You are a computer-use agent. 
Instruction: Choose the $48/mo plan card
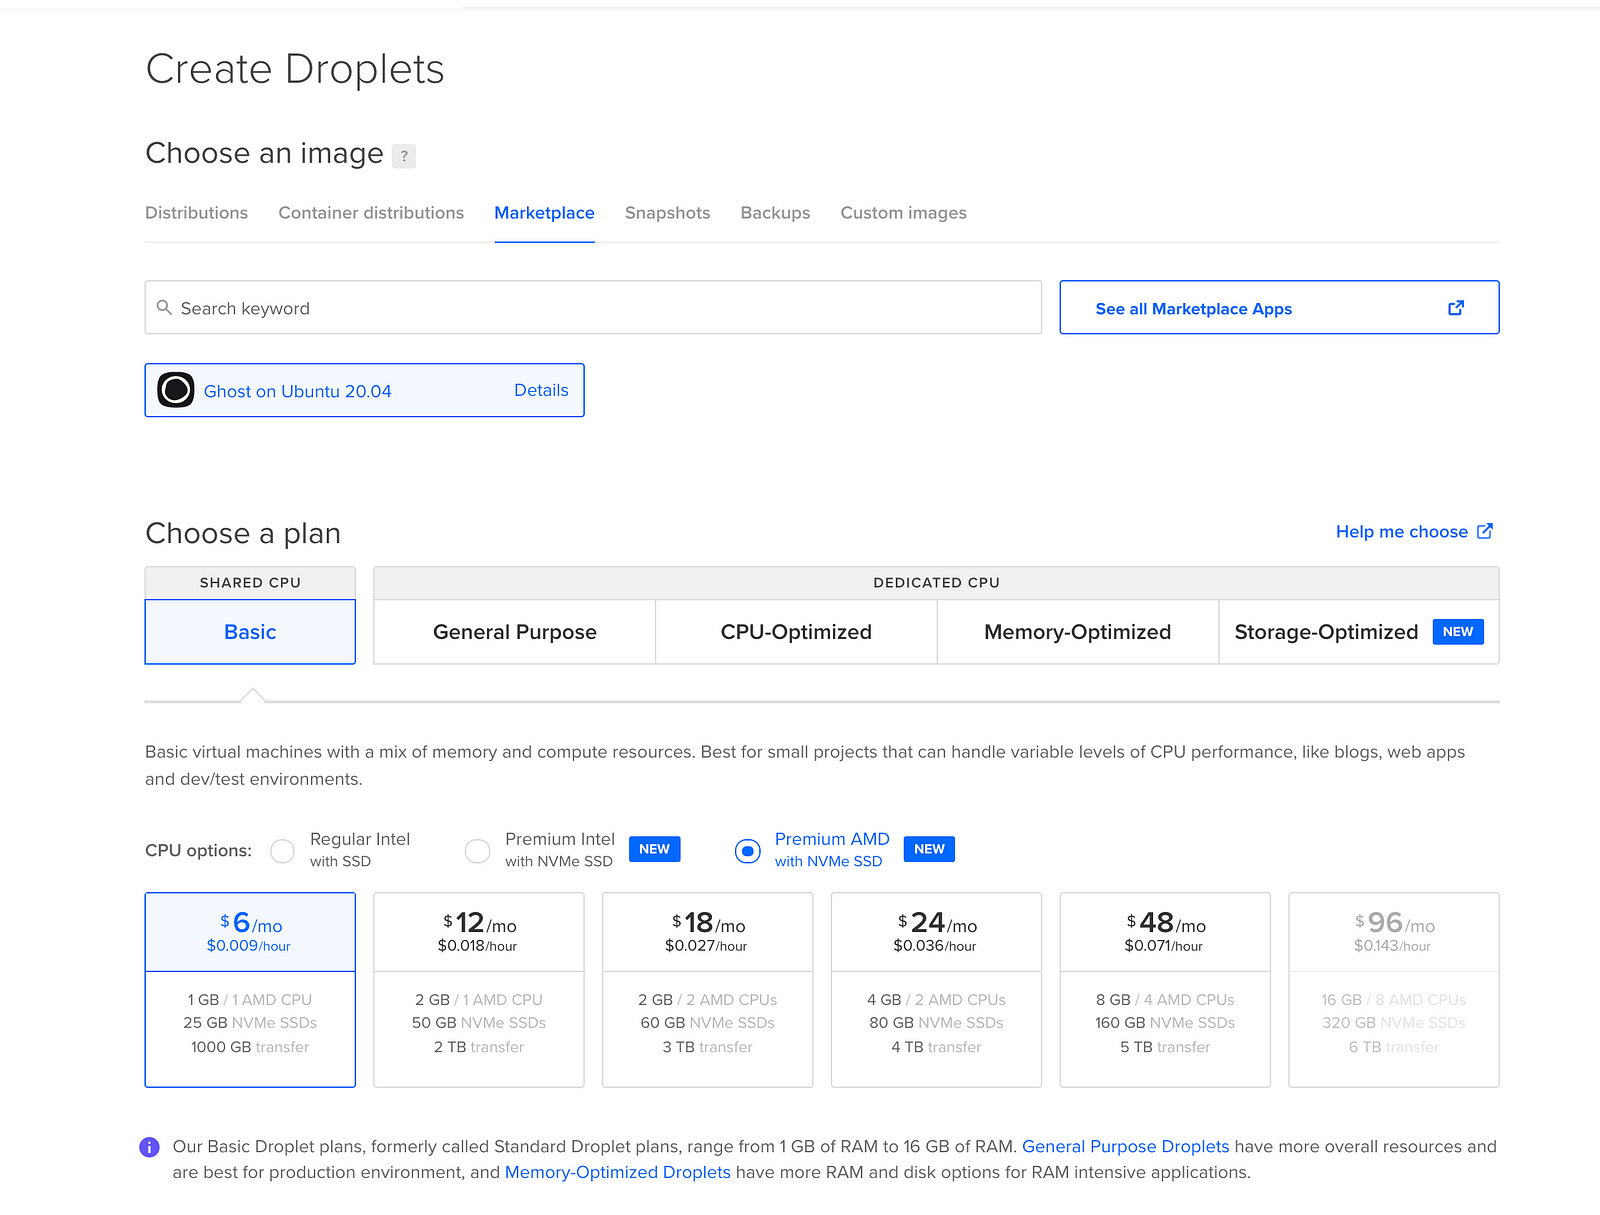coord(1165,990)
